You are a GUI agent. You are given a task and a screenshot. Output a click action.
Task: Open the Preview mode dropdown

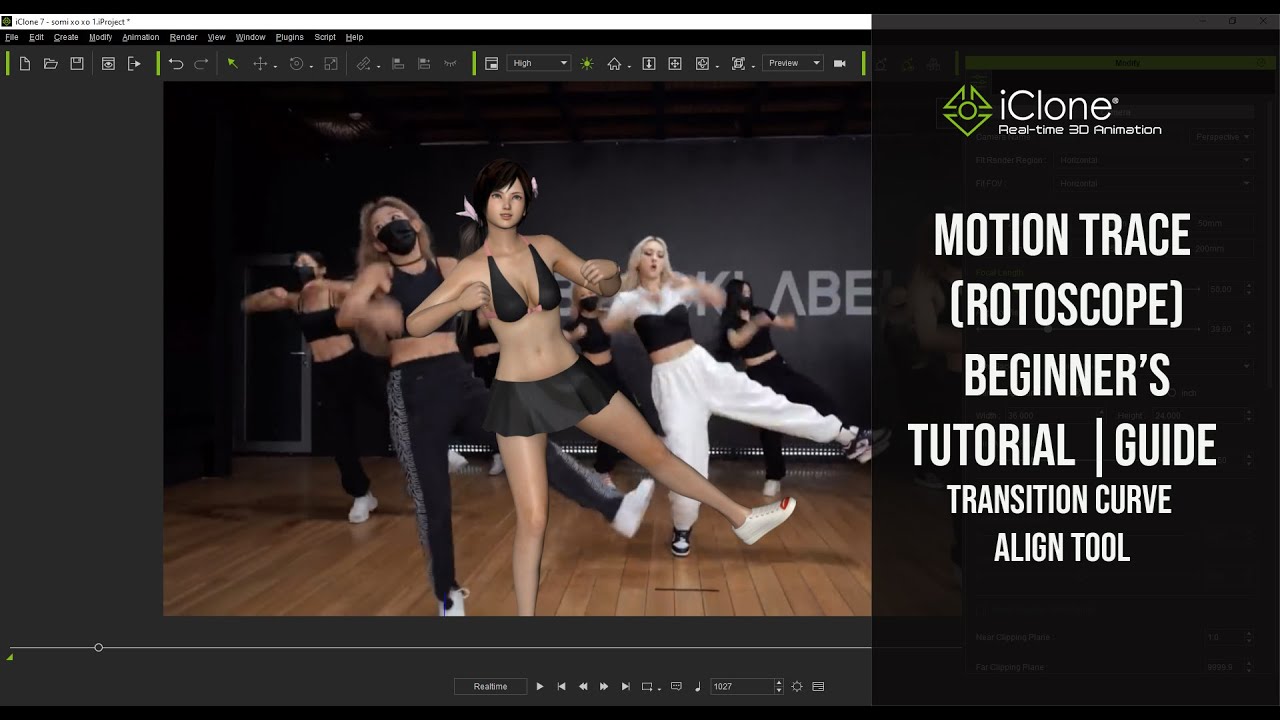pos(793,63)
